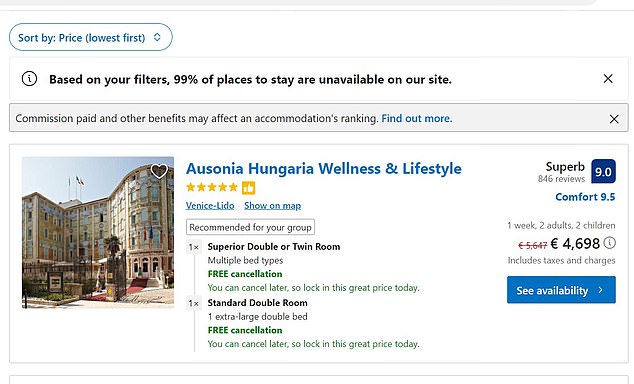Viewport: 634px width, 384px height.
Task: Open the Sort by price dropdown
Action: [x=91, y=37]
